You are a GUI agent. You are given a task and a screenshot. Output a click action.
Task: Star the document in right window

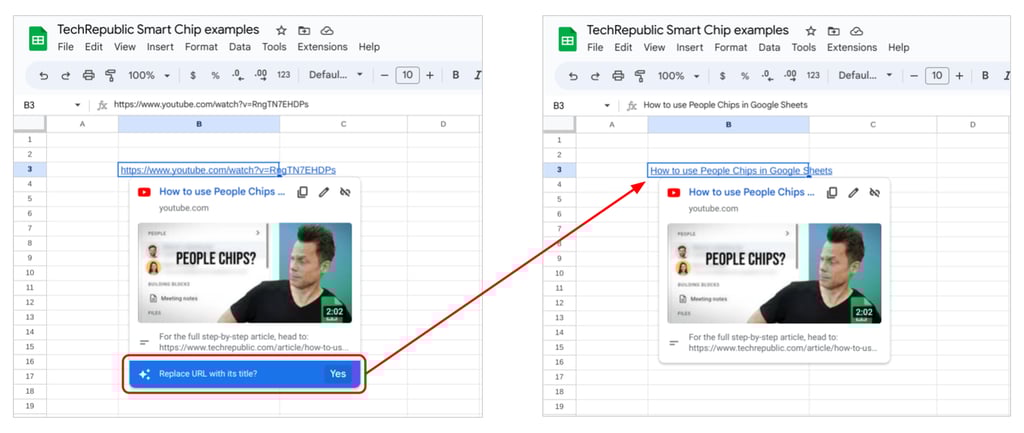pyautogui.click(x=811, y=31)
